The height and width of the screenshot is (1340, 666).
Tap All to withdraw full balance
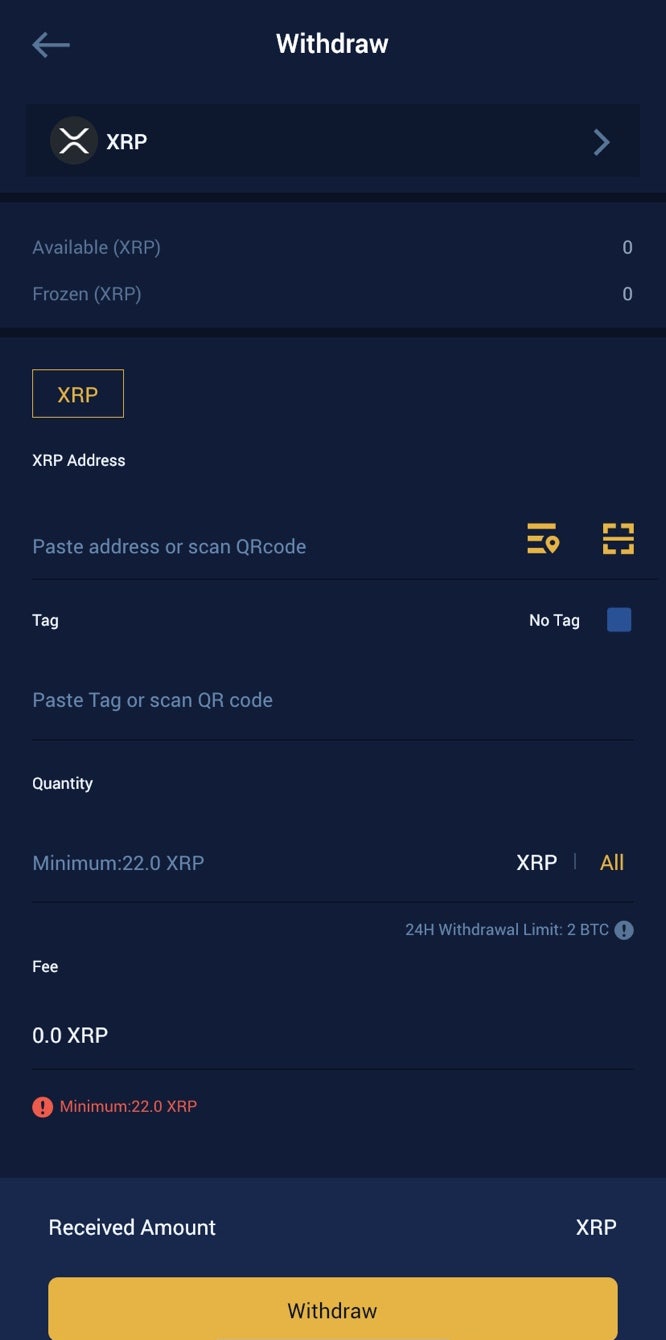tap(612, 863)
